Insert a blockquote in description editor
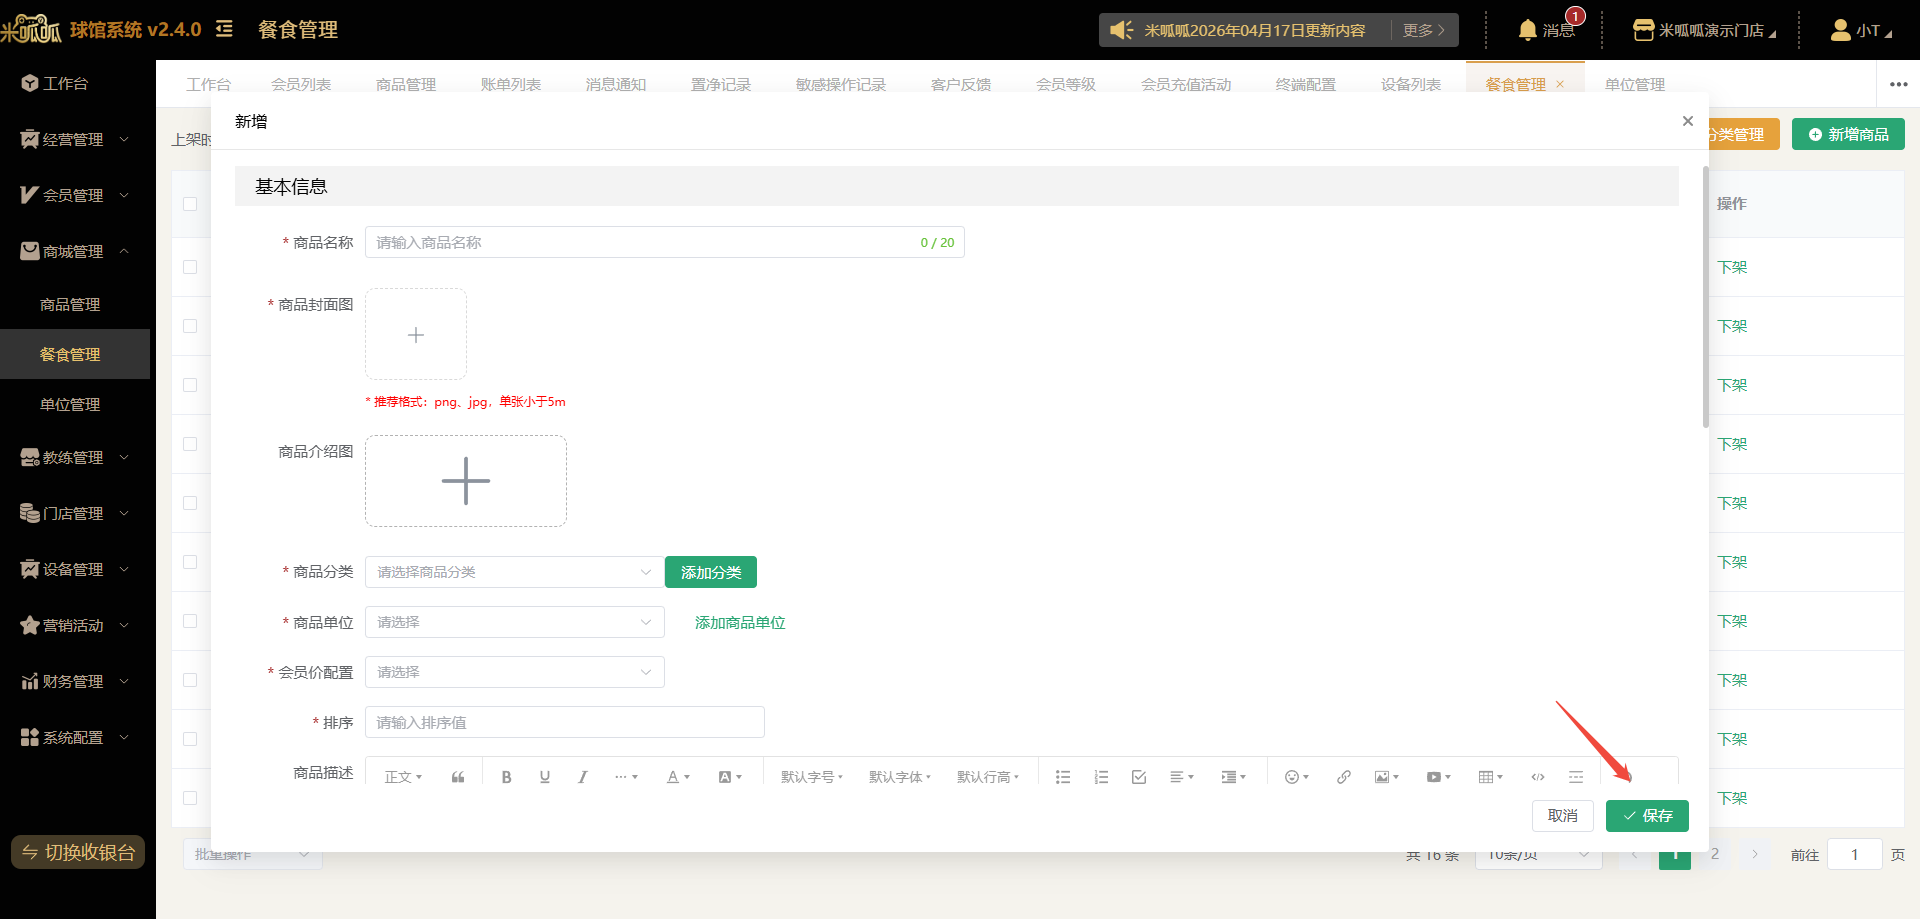1920x919 pixels. pyautogui.click(x=458, y=777)
